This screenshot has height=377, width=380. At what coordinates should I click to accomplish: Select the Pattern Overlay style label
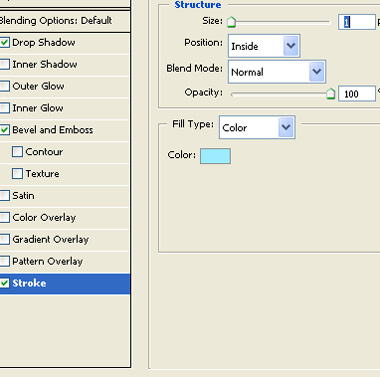tap(47, 261)
